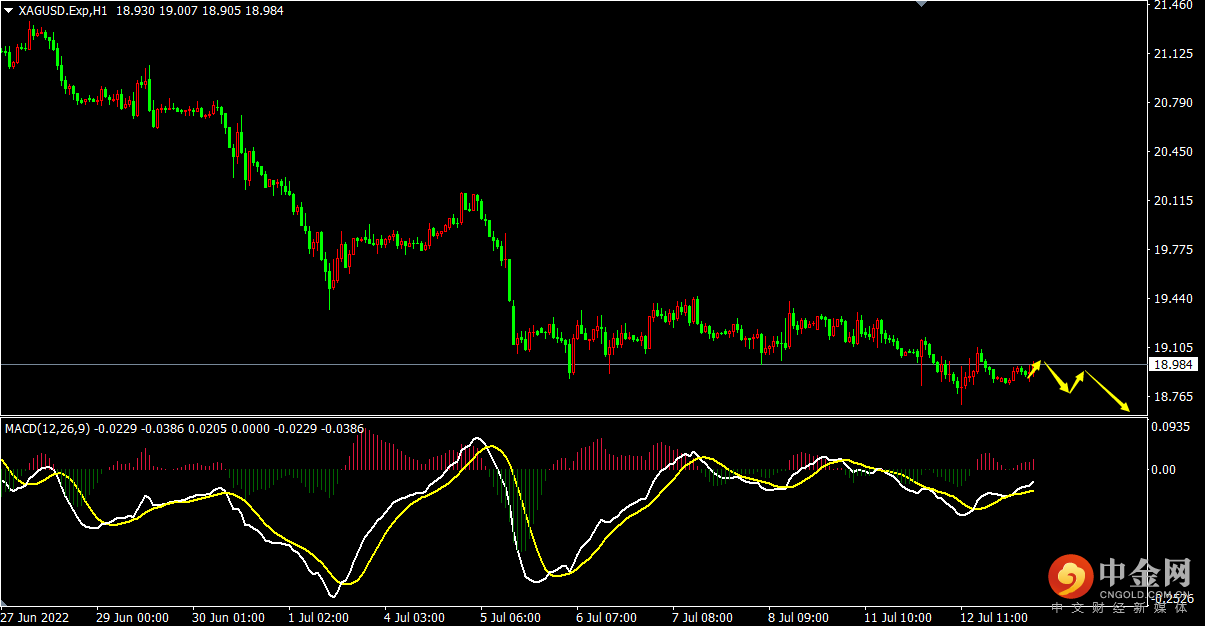Click the 5 Jul 06:00 time axis label
Screen dimensions: 1205x626
510,618
